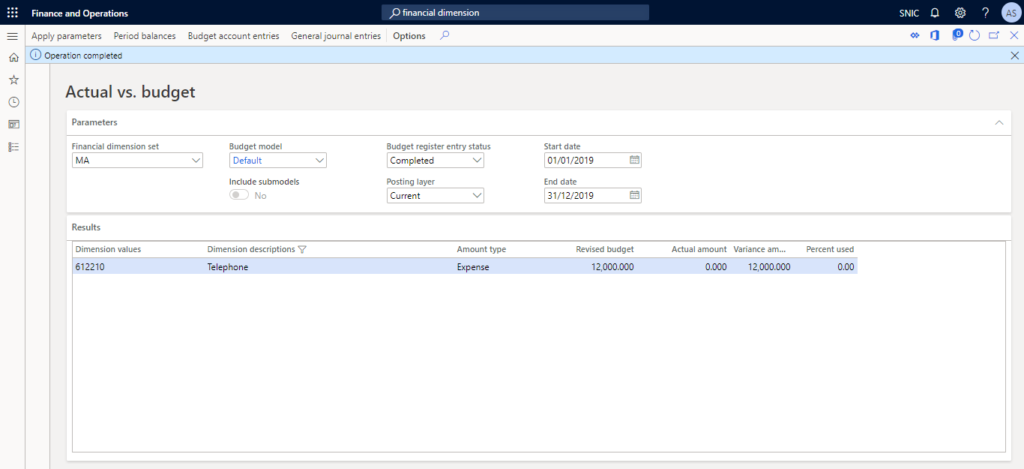1024x469 pixels.
Task: Open the Options menu tab
Action: 409,36
